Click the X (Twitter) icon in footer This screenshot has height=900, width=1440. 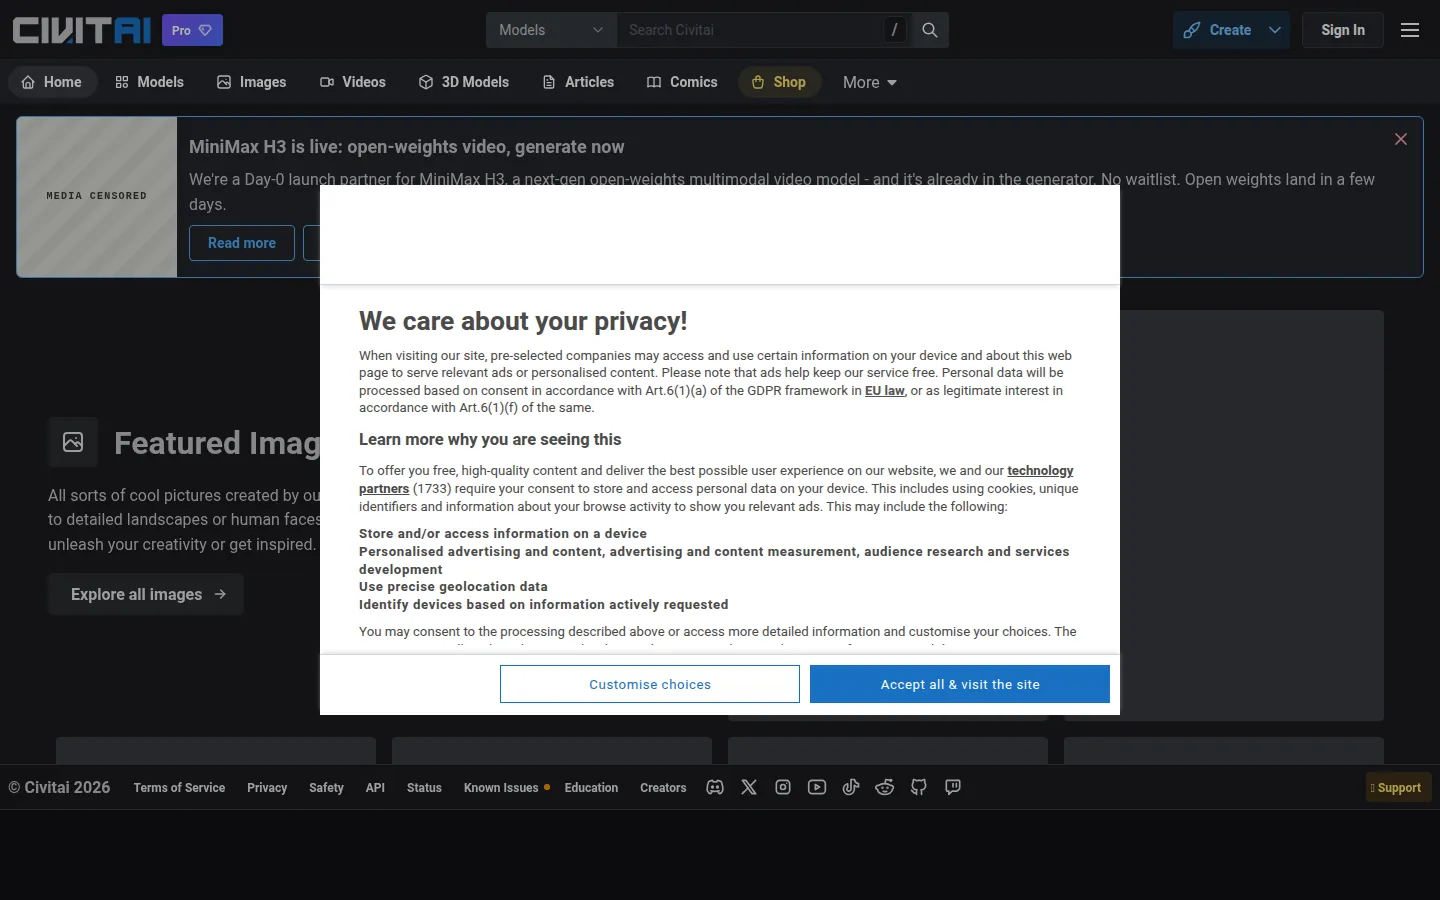[x=749, y=788]
